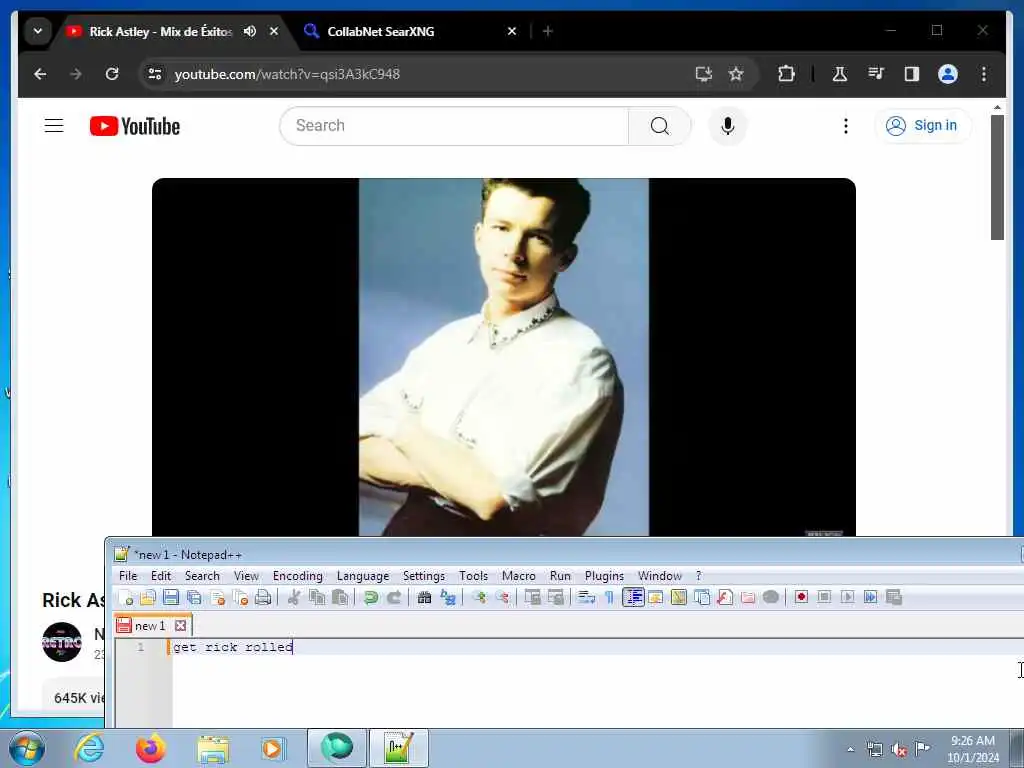Click the Rick Astley video player
Image resolution: width=1024 pixels, height=768 pixels.
(x=504, y=357)
